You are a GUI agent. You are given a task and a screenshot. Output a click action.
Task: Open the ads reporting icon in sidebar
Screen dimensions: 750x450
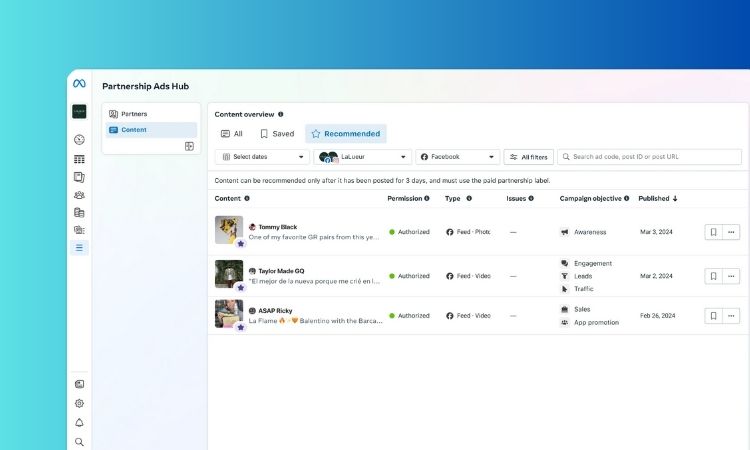coord(79,230)
